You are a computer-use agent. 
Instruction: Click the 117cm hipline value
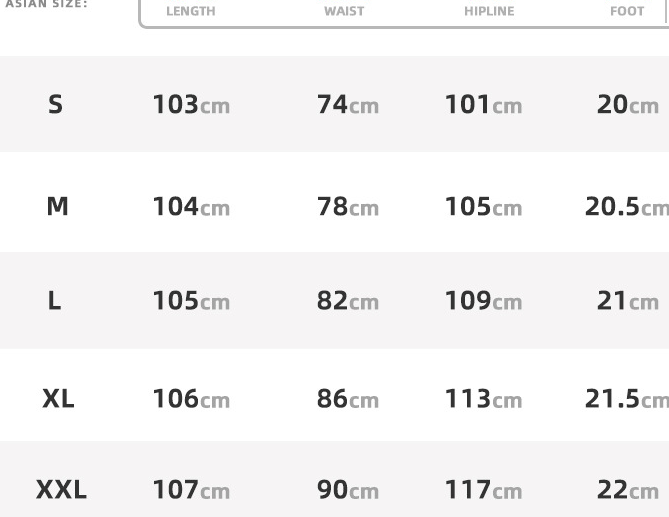coord(483,491)
